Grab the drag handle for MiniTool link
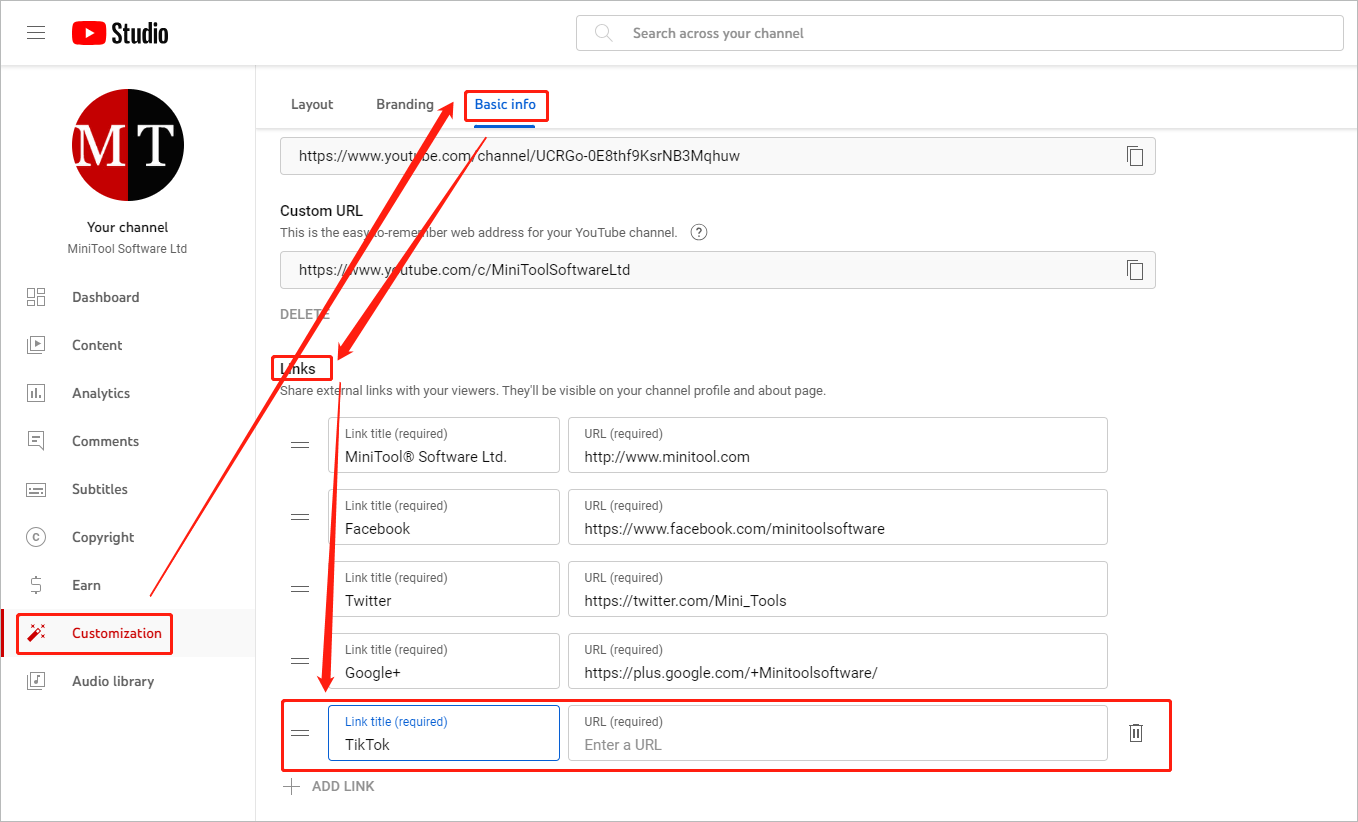This screenshot has height=822, width=1358. 300,445
